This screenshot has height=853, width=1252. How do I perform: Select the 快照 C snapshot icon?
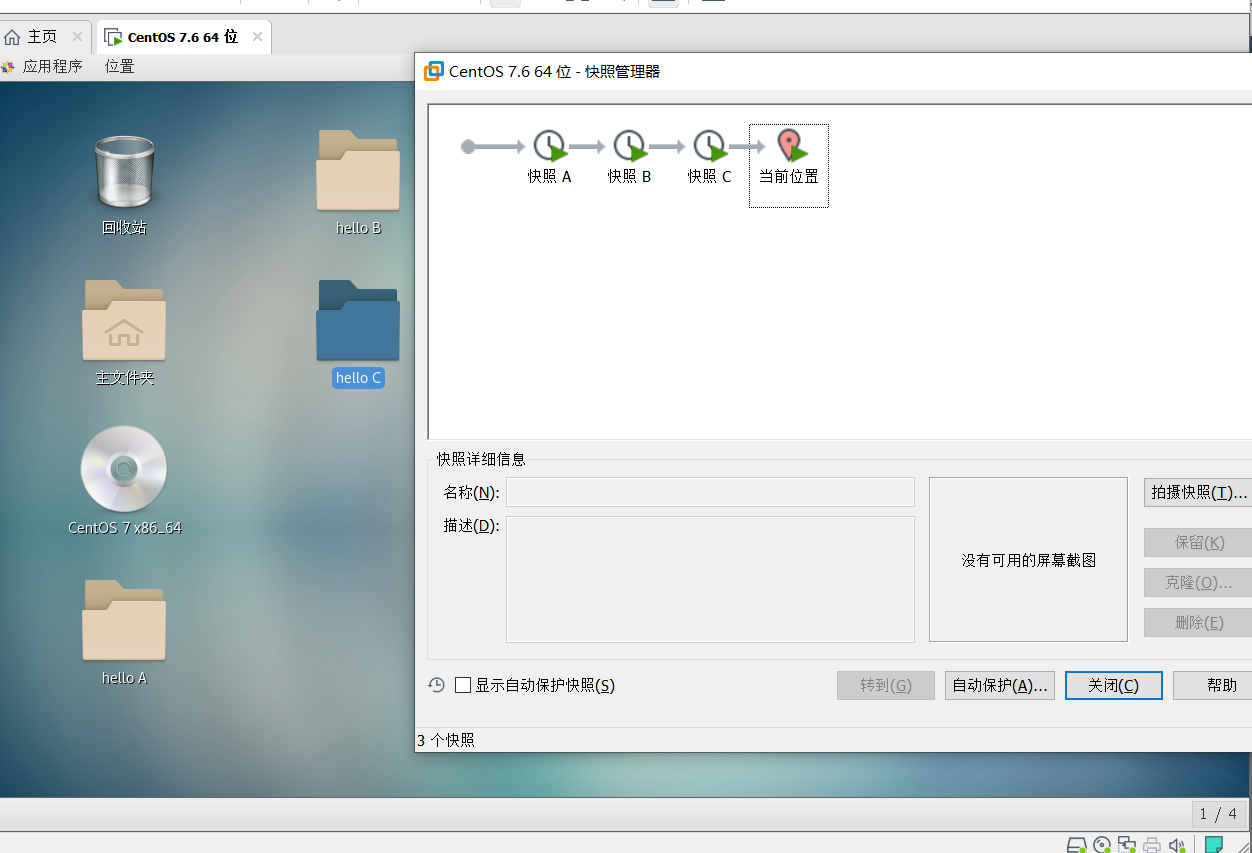710,146
